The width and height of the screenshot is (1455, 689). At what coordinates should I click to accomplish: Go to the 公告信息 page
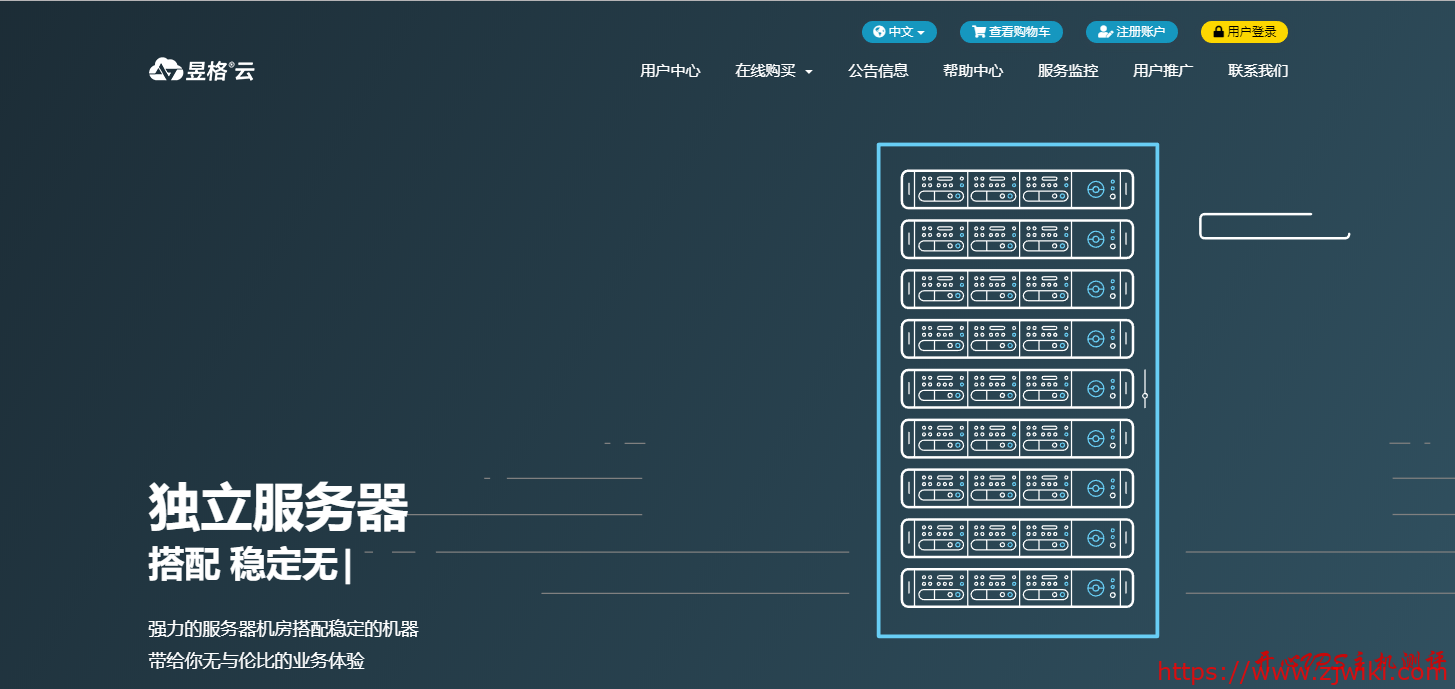click(878, 71)
